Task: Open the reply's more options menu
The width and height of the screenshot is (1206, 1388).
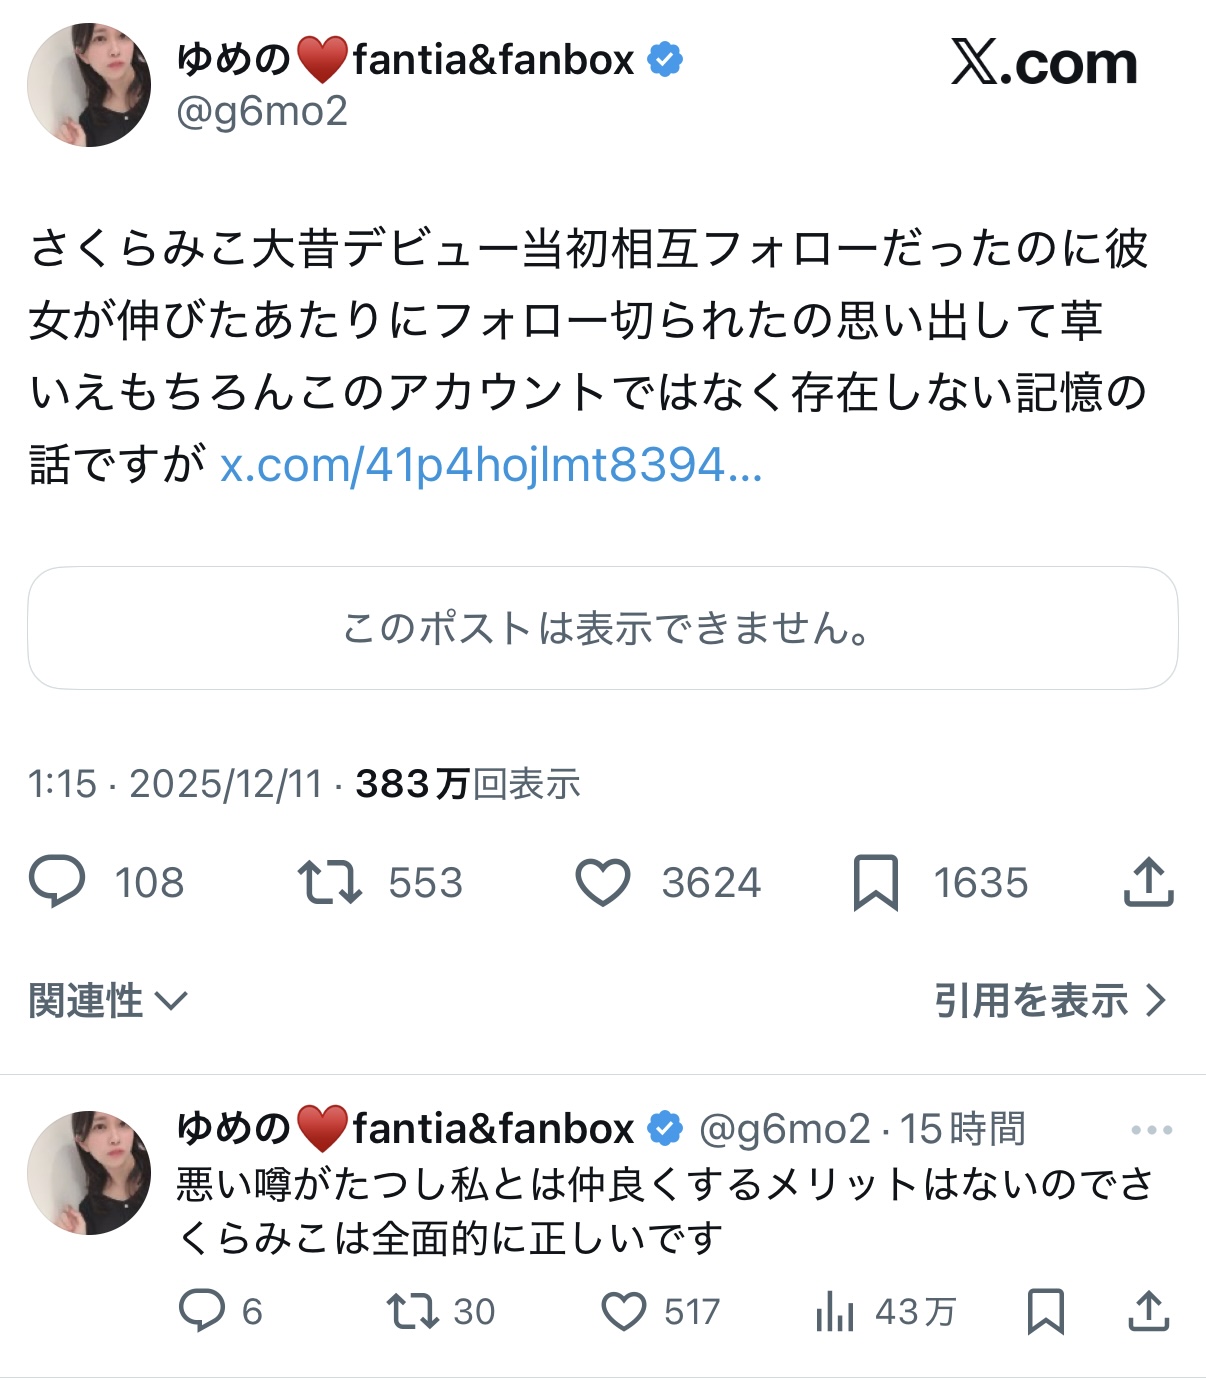Action: click(x=1151, y=1130)
